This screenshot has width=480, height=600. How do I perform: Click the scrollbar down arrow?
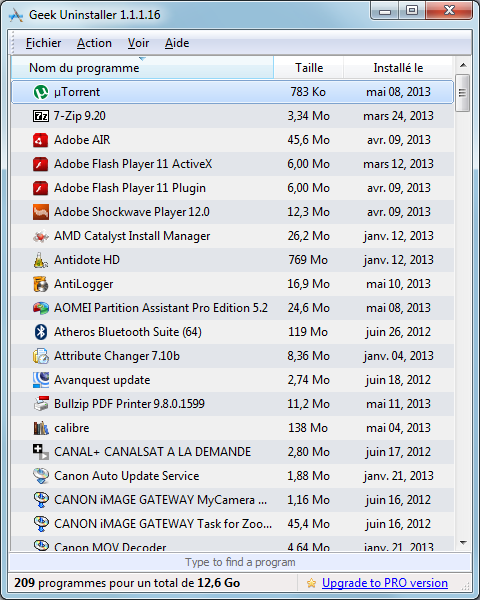[x=463, y=543]
